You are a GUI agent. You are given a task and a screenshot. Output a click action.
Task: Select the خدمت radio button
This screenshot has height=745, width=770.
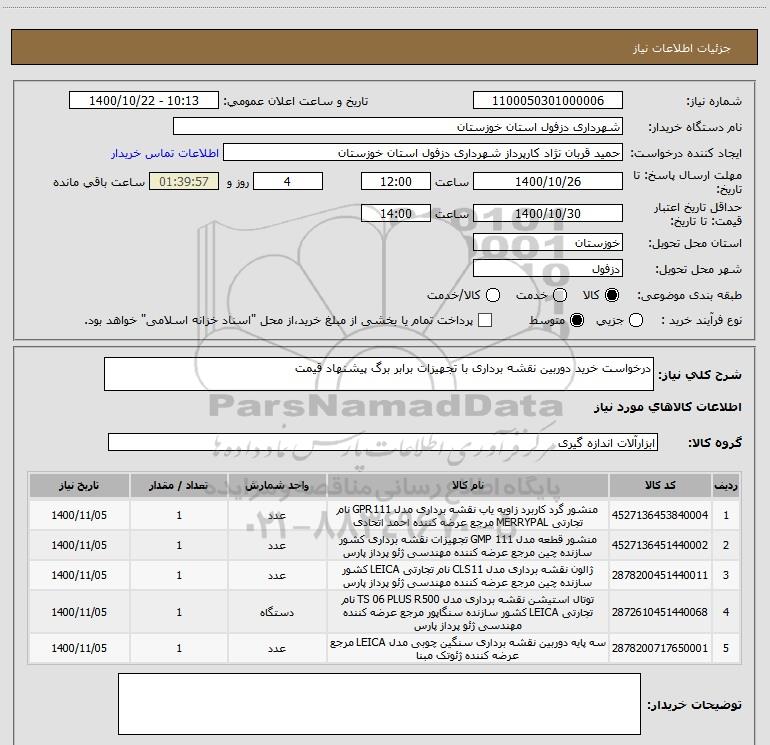[x=560, y=295]
